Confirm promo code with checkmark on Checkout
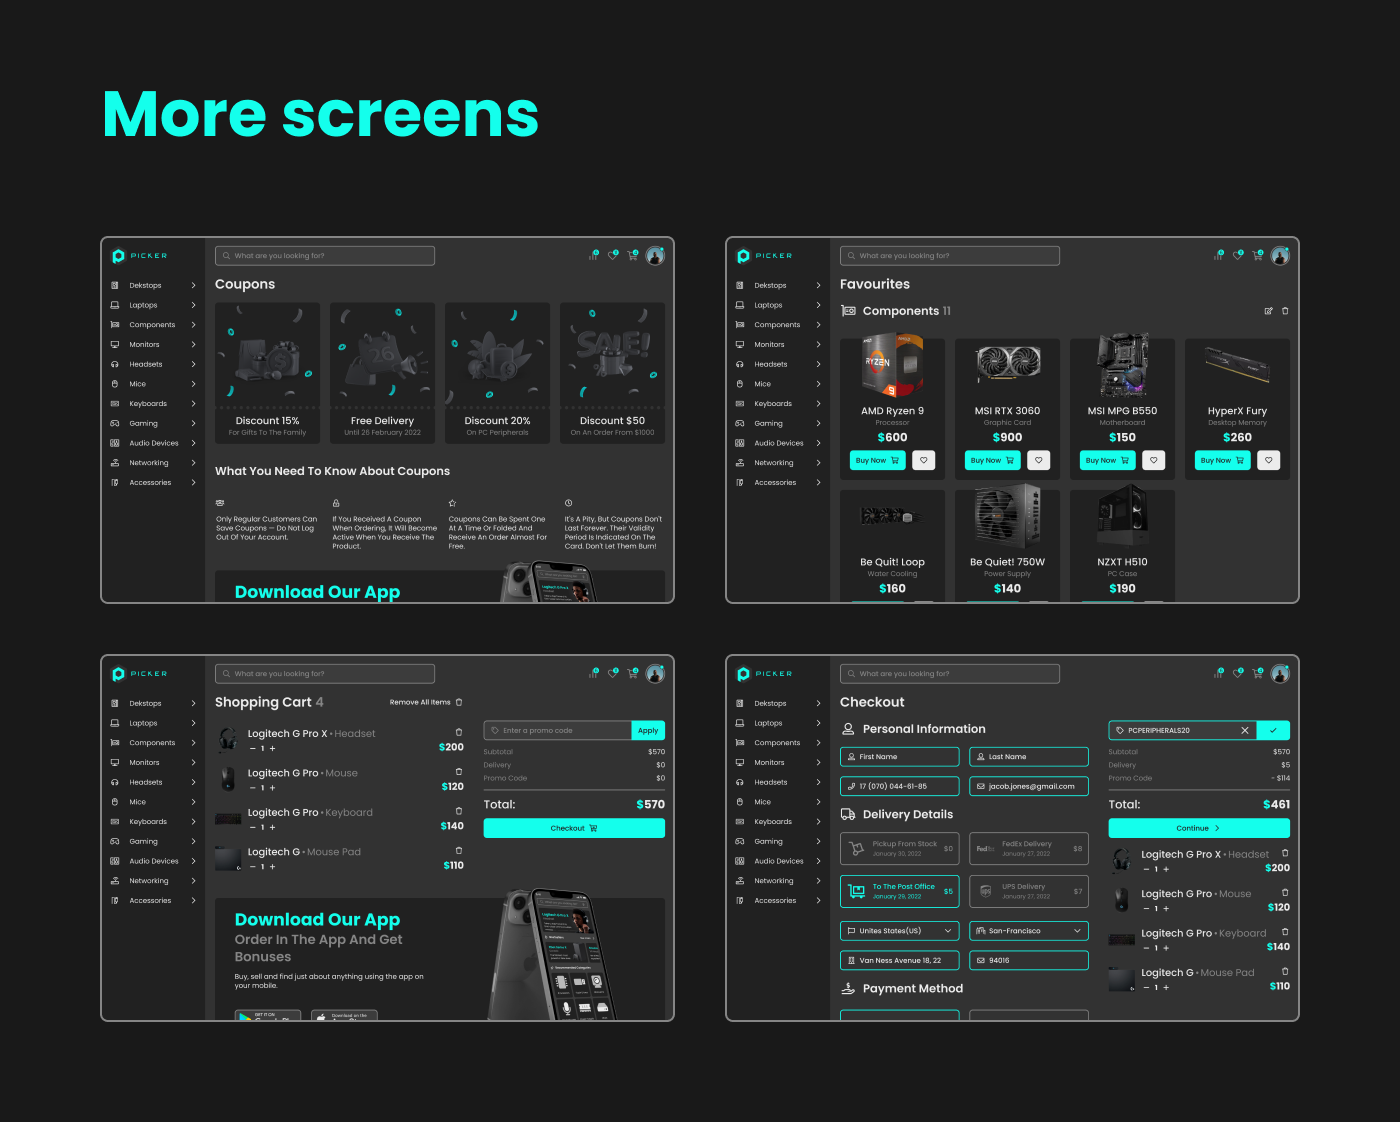Image resolution: width=1400 pixels, height=1122 pixels. click(1273, 730)
